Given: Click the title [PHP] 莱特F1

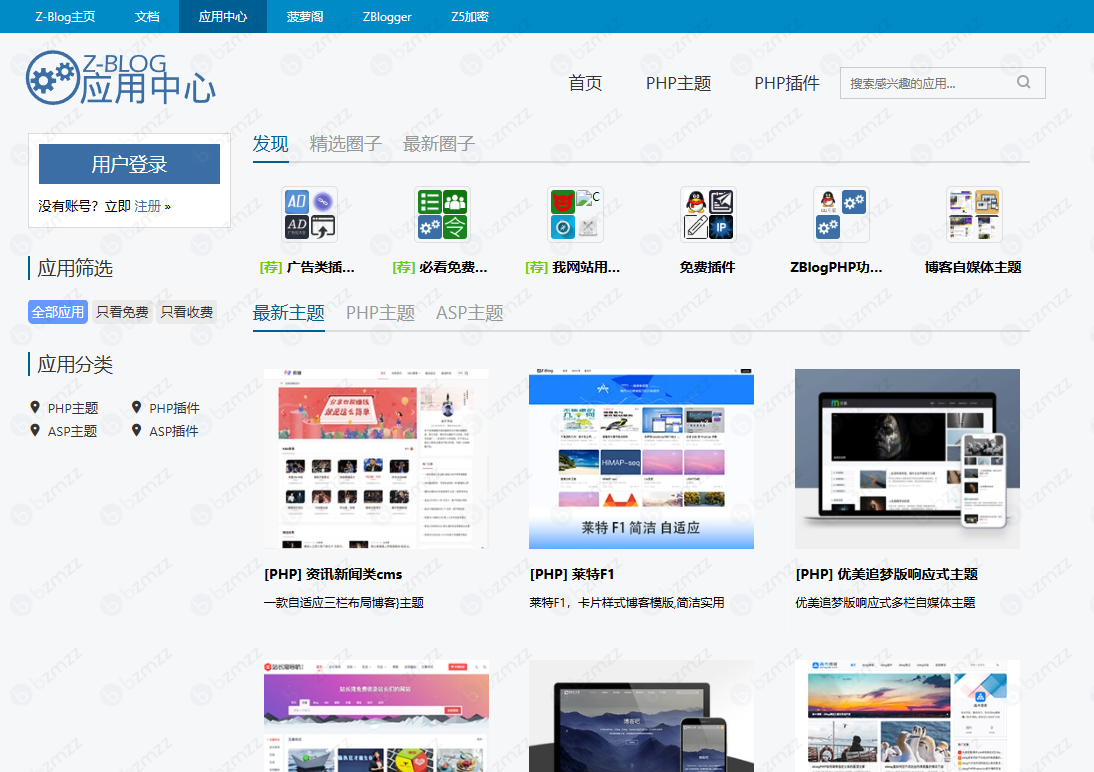Looking at the screenshot, I should pos(572,574).
